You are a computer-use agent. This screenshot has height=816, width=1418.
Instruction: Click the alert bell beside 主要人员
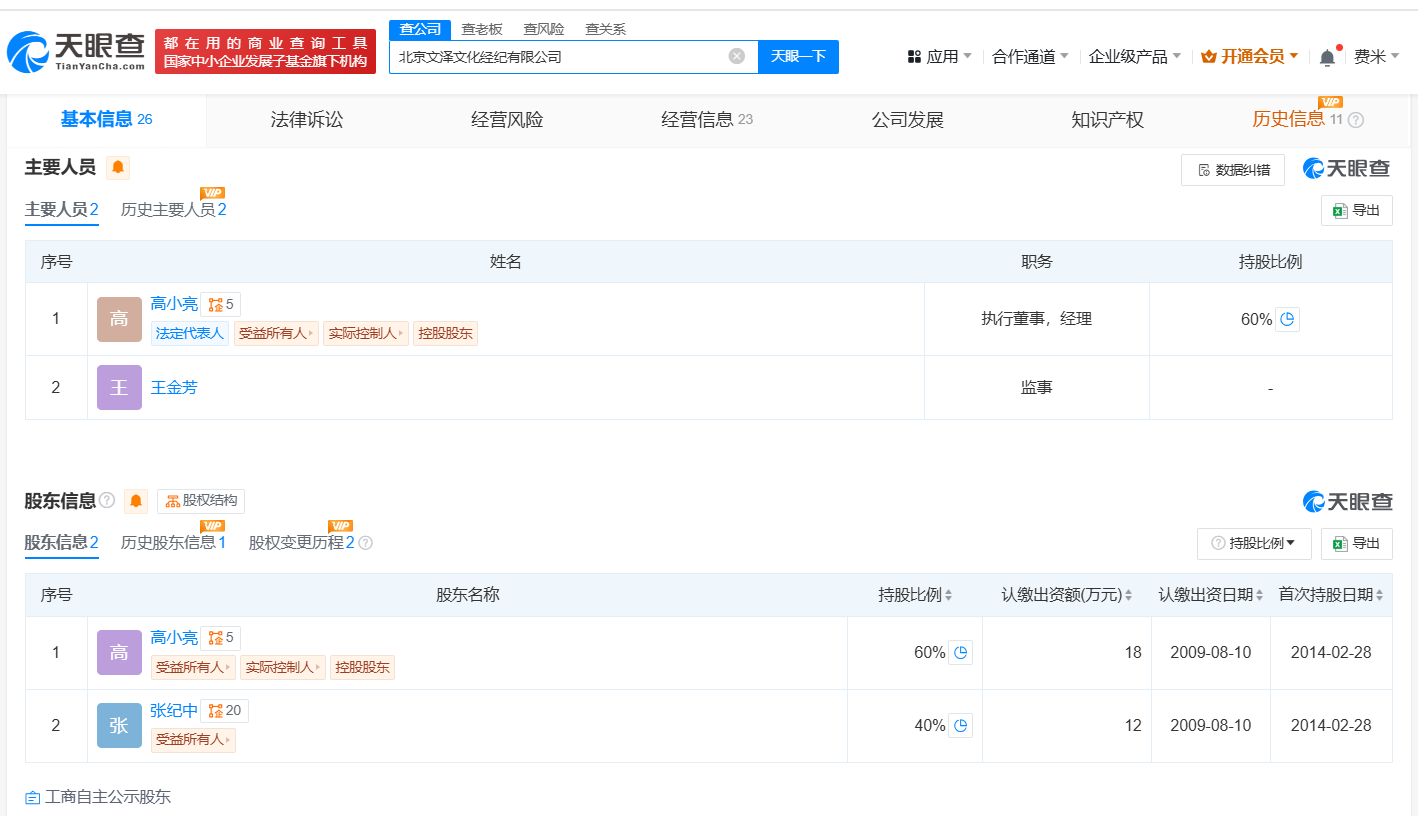click(118, 168)
